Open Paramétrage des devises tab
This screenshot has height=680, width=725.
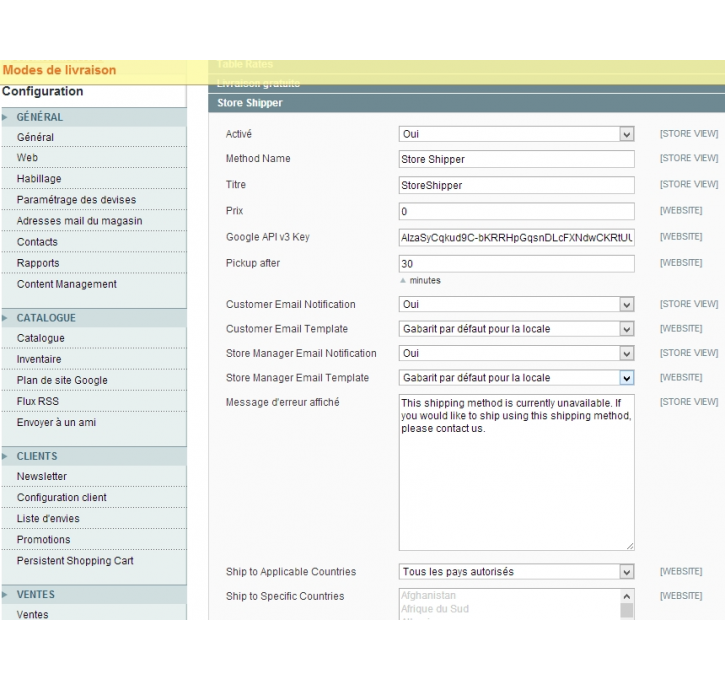coord(94,200)
